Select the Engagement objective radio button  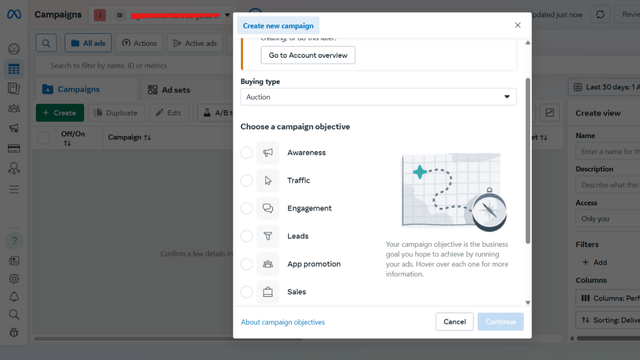point(247,208)
